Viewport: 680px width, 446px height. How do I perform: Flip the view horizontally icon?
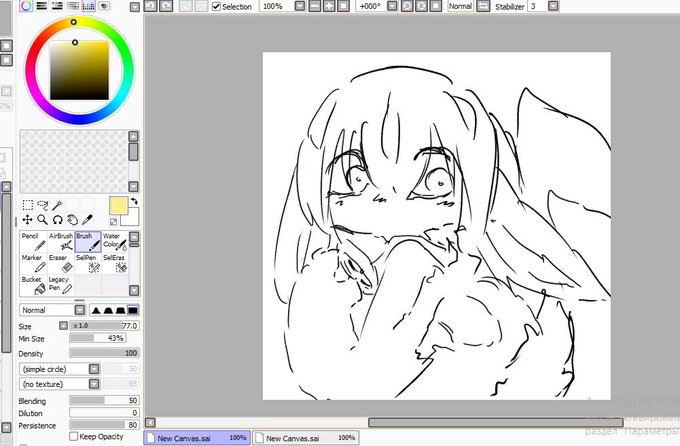(482, 6)
